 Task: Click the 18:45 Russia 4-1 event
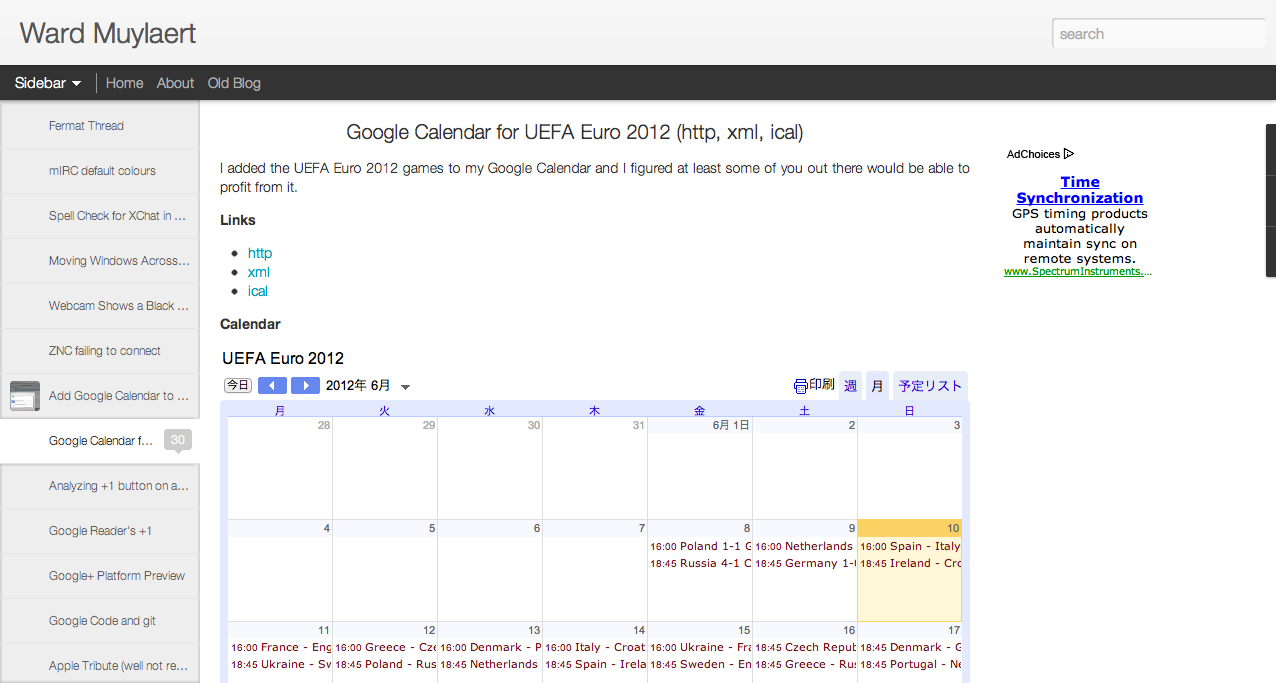[x=700, y=564]
